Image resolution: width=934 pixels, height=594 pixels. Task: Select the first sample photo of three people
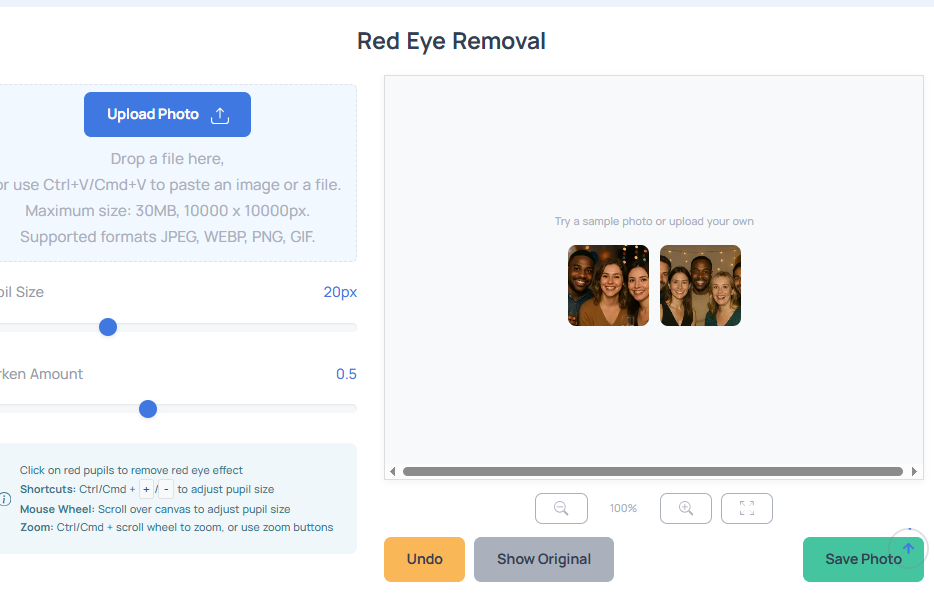pos(608,285)
